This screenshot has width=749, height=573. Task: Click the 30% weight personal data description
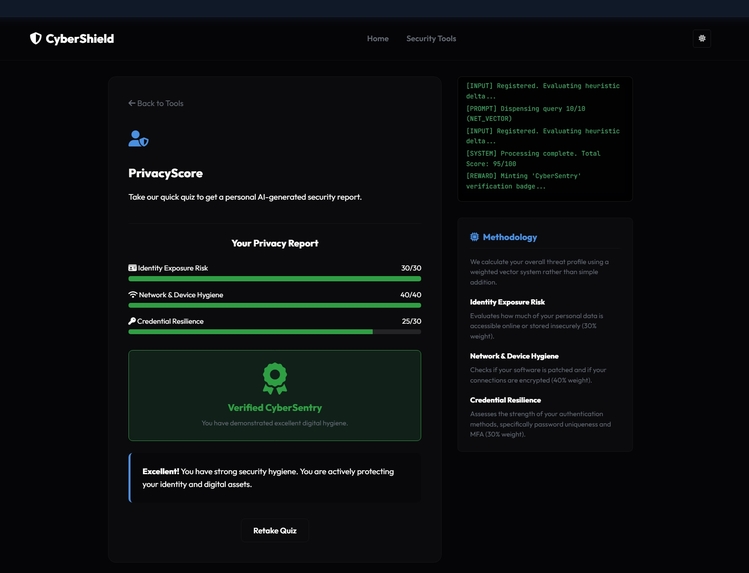[536, 326]
